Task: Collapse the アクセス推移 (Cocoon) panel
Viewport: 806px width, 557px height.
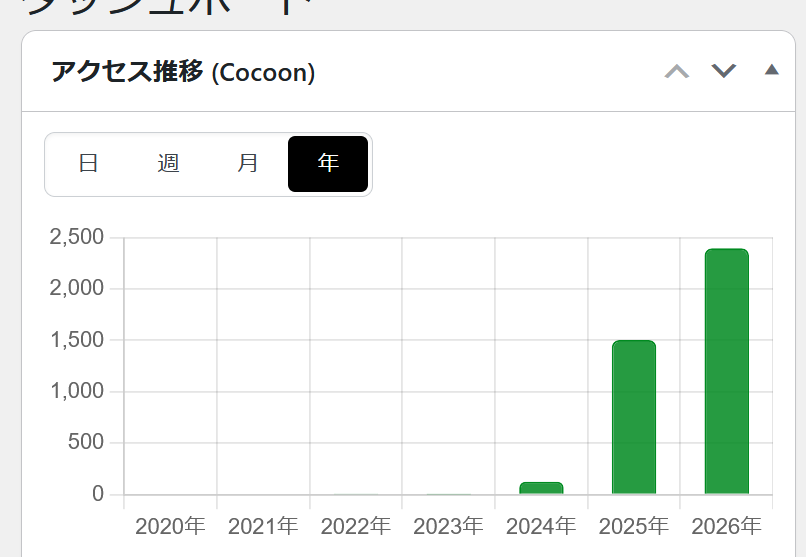Action: [x=771, y=69]
